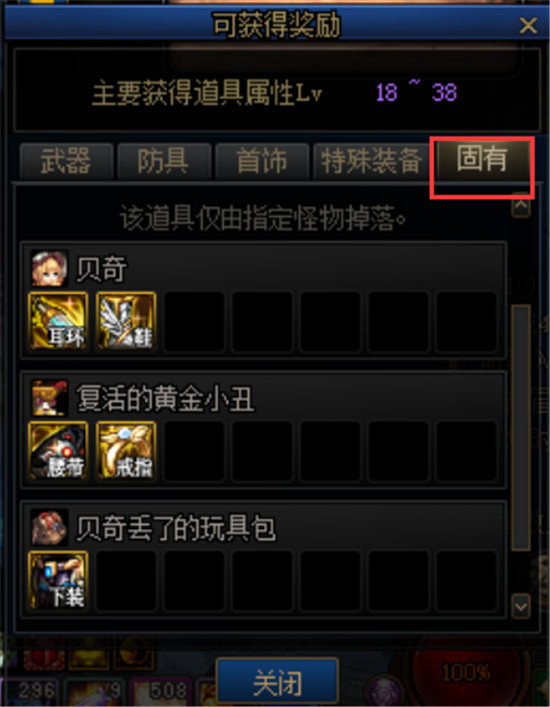Select the 耳环 earring reward icon
550x707 pixels.
click(x=58, y=321)
